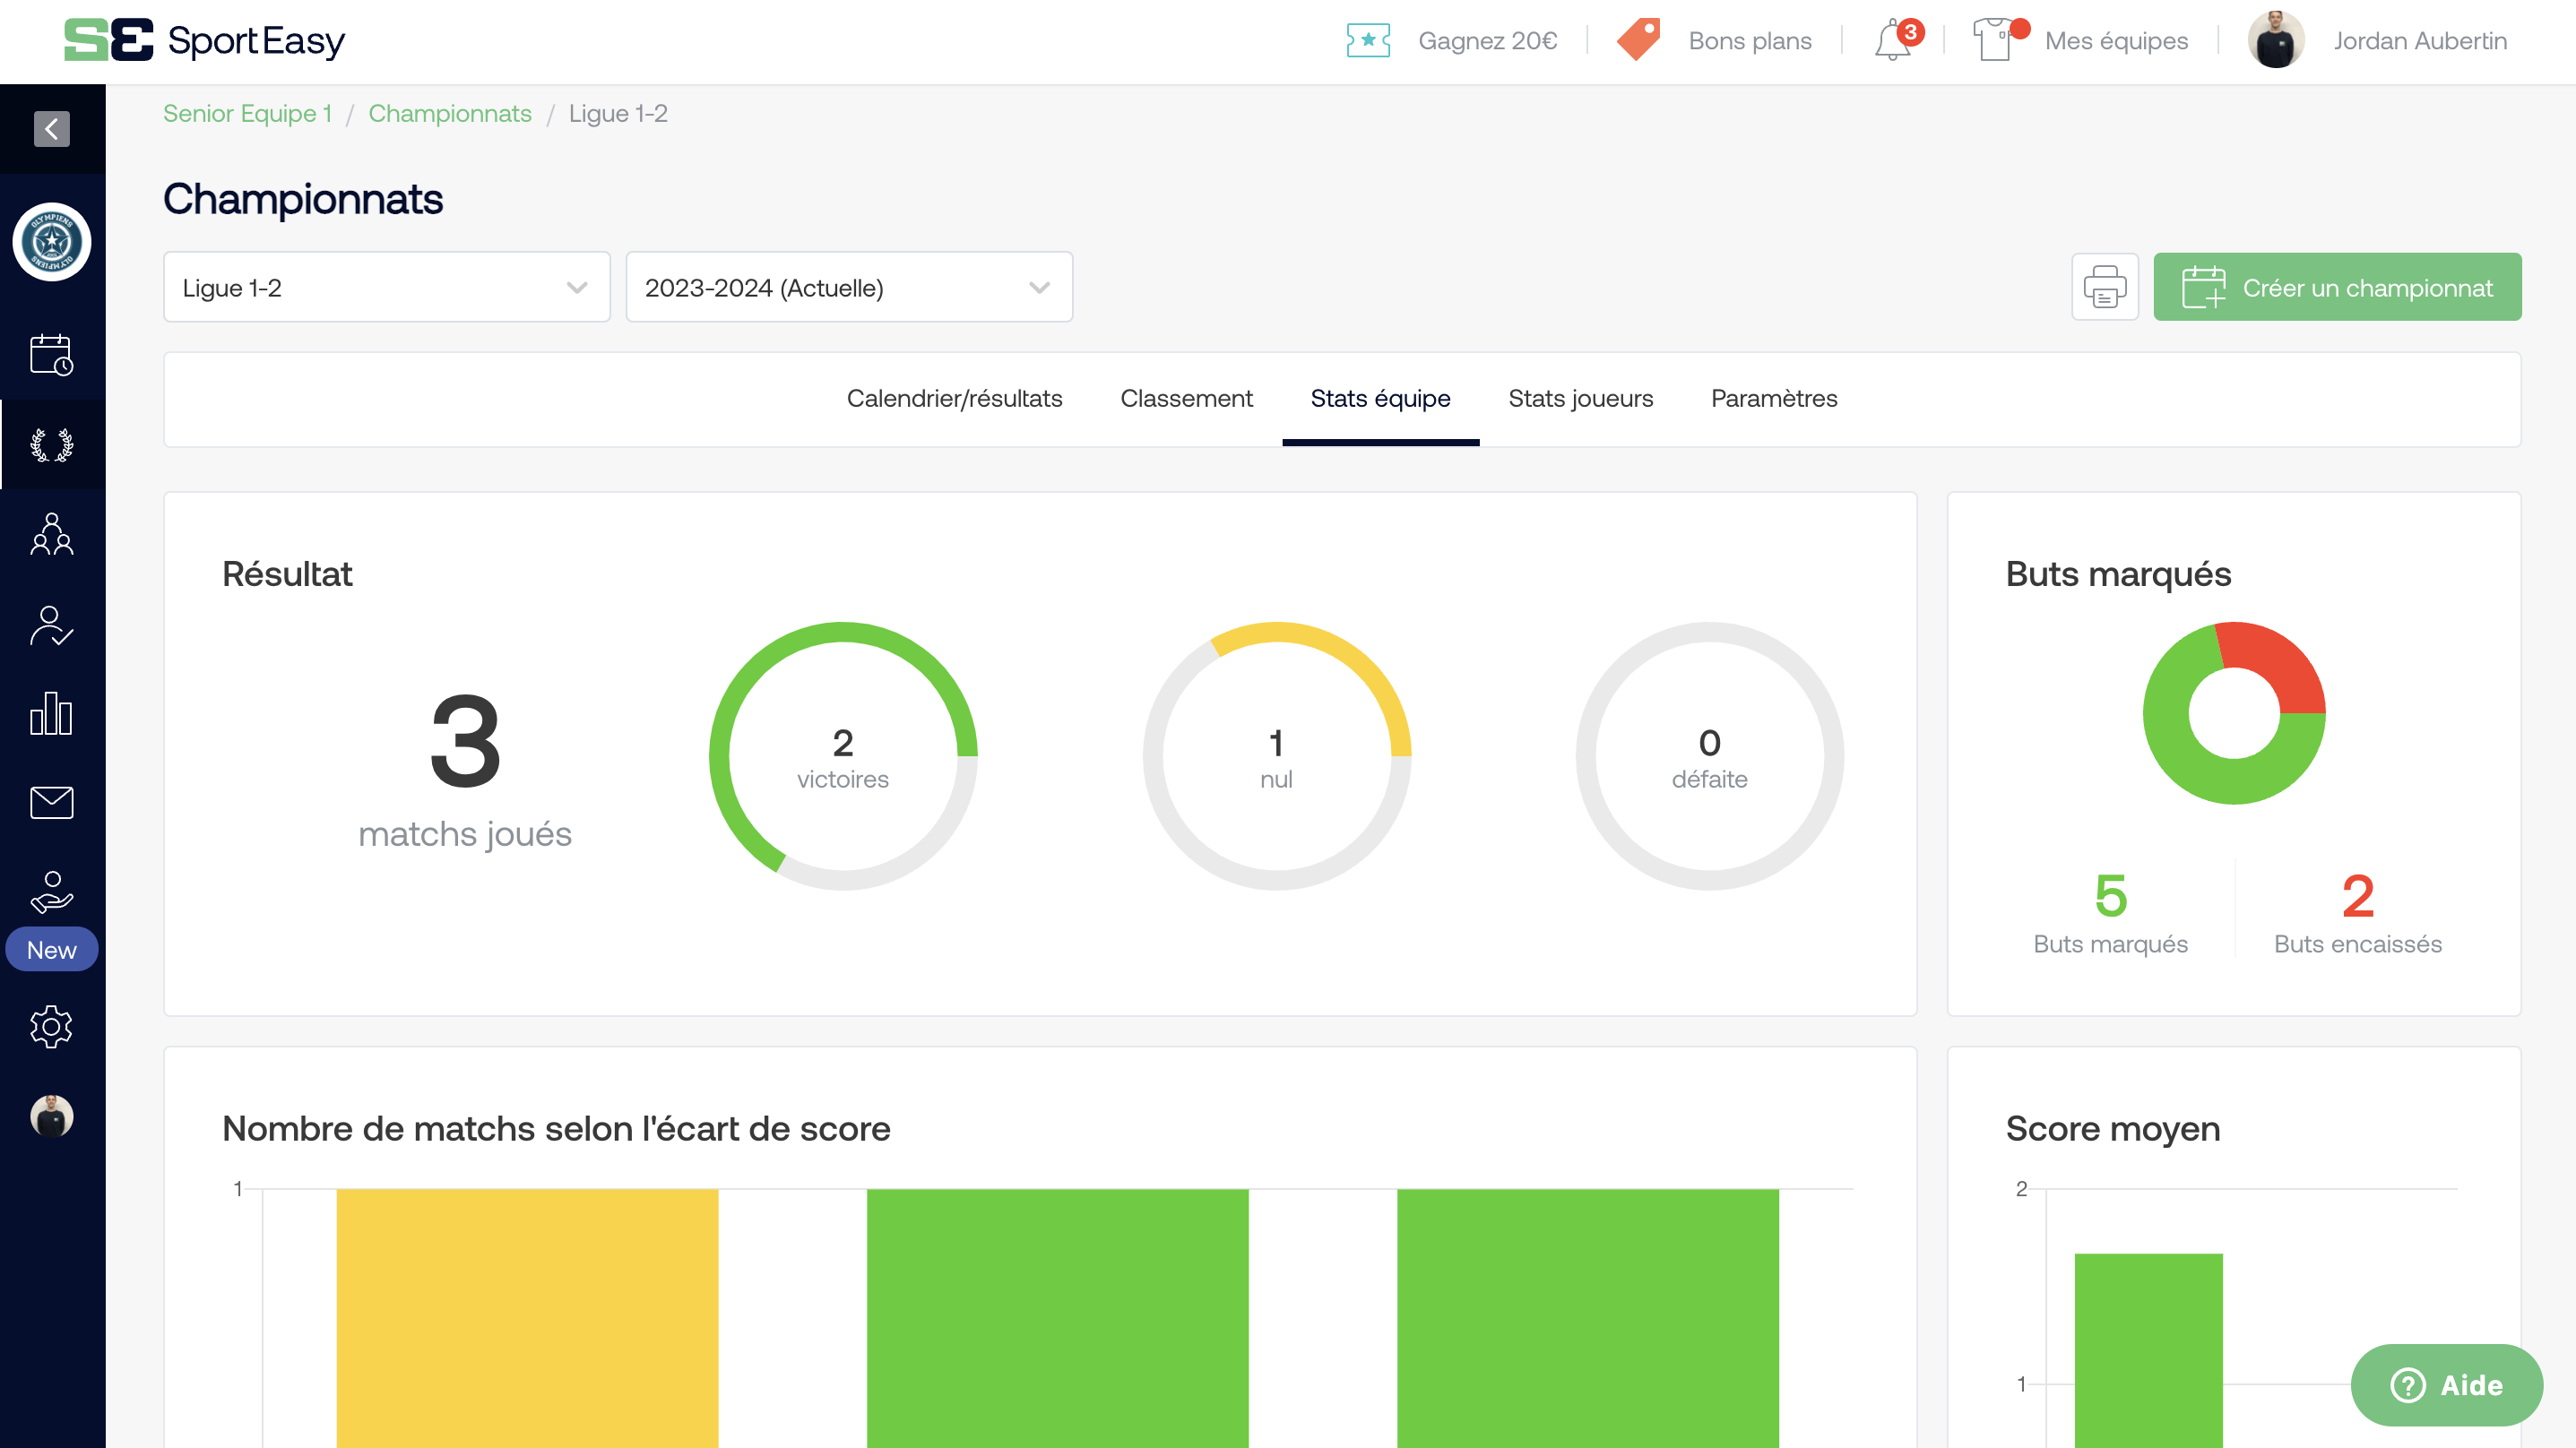Click the Bons plans tag icon

[x=1638, y=41]
